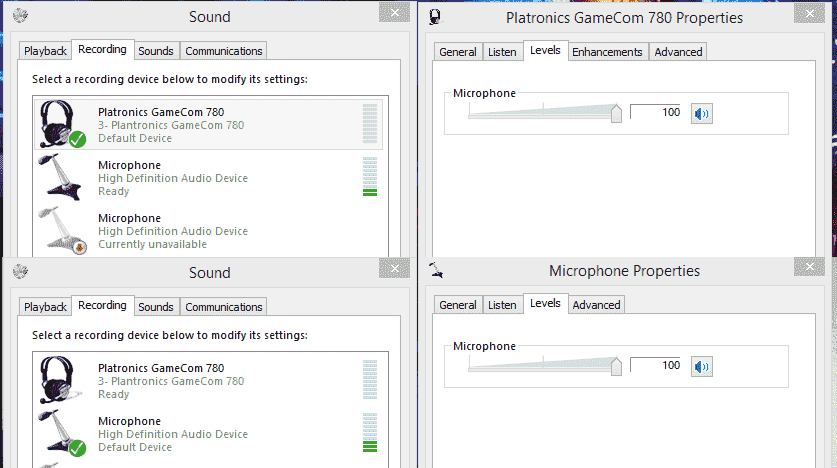Viewport: 837px width, 468px height.
Task: Click level value field in GameCom Properties
Action: (x=656, y=112)
